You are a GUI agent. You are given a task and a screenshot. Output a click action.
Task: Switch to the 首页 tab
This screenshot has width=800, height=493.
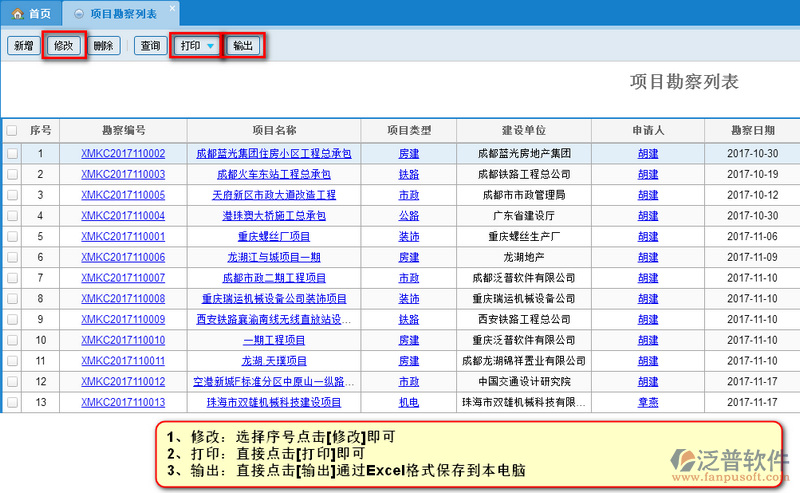click(x=30, y=14)
